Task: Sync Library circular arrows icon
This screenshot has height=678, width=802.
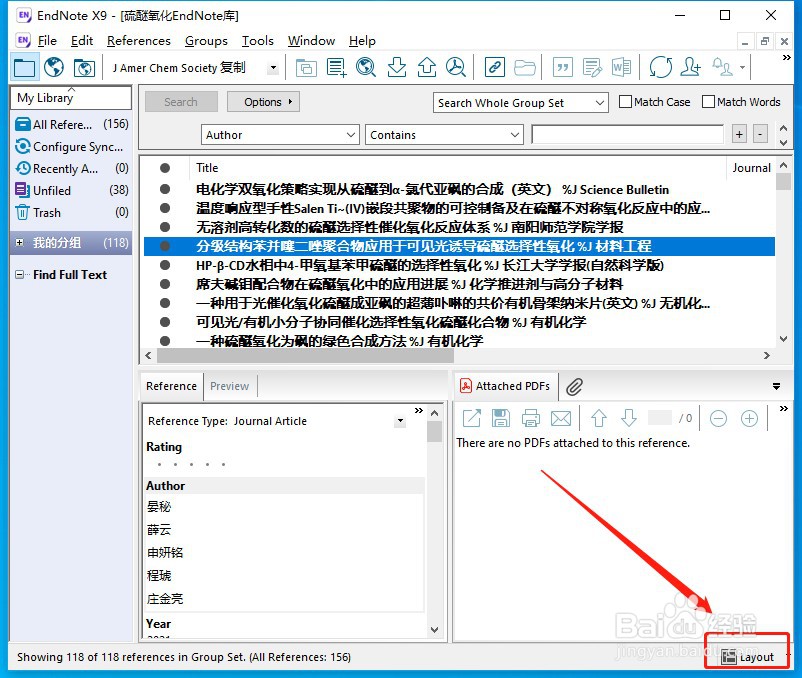Action: (660, 67)
